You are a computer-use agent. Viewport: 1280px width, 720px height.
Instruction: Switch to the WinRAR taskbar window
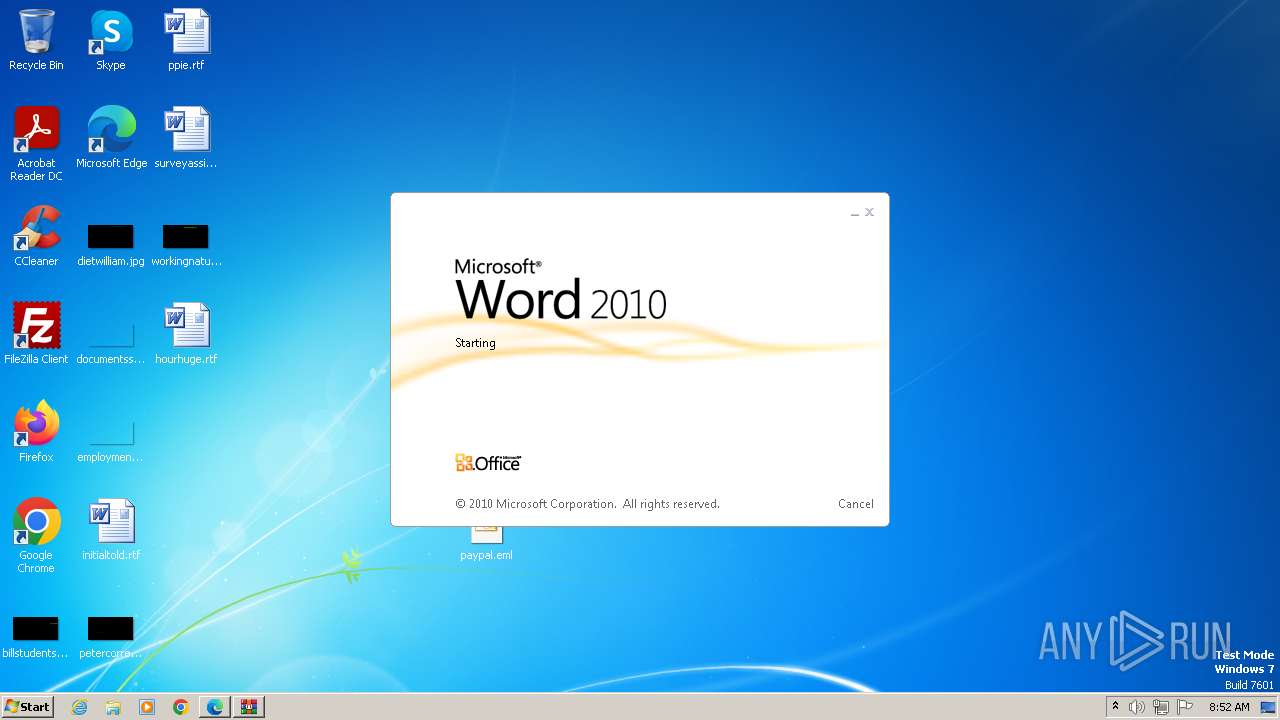[x=249, y=707]
